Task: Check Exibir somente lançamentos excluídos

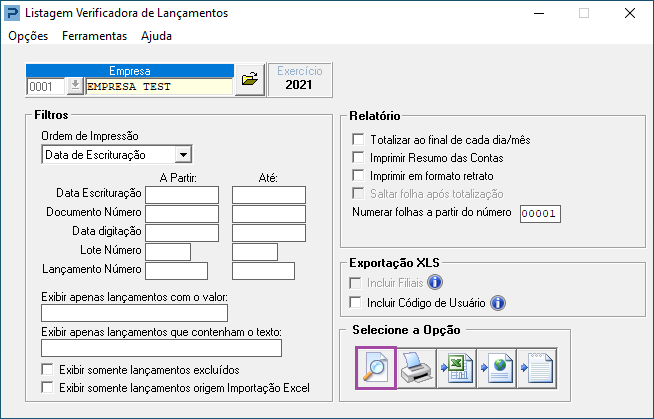Action: pyautogui.click(x=47, y=369)
